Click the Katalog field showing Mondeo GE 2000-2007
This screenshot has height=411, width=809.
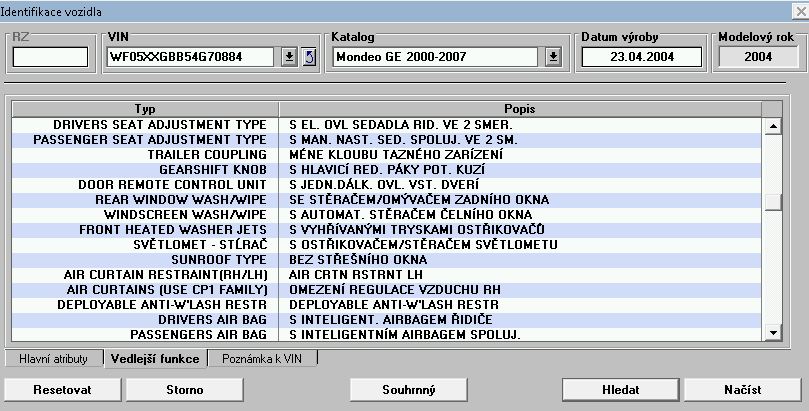coord(438,57)
